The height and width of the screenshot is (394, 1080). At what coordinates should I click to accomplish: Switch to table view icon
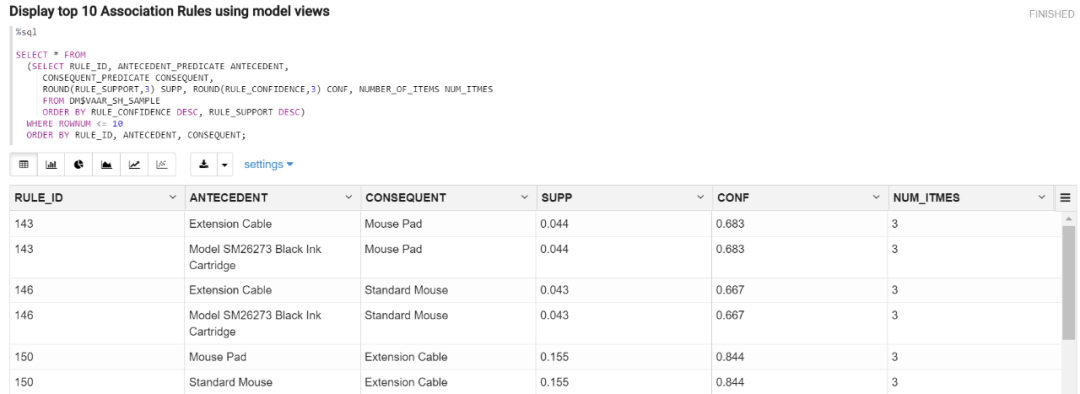point(23,165)
